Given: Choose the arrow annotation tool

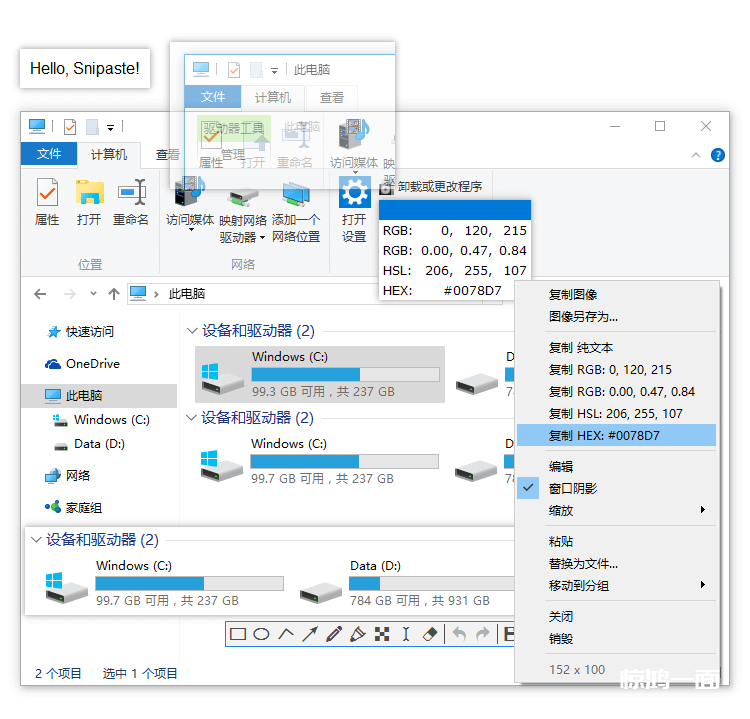Looking at the screenshot, I should pos(310,634).
